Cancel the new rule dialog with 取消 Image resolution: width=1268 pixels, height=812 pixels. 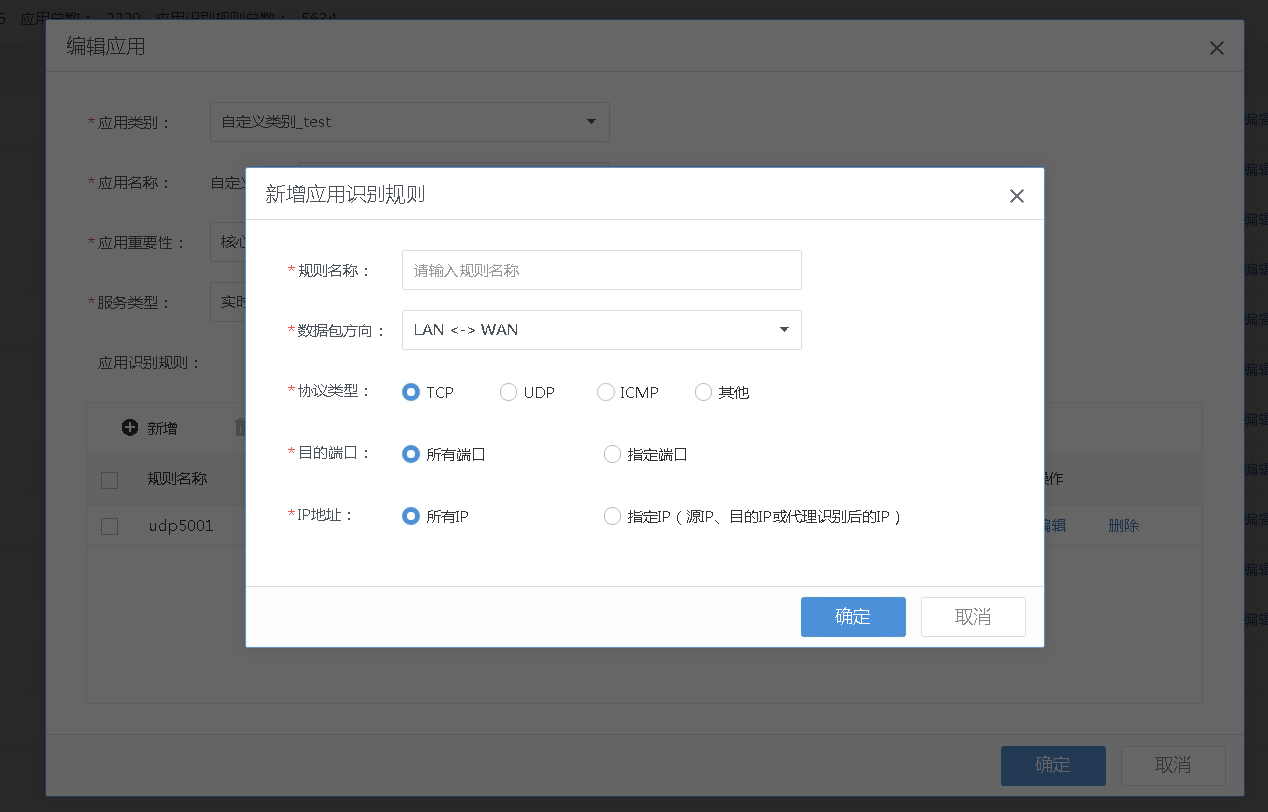click(972, 617)
